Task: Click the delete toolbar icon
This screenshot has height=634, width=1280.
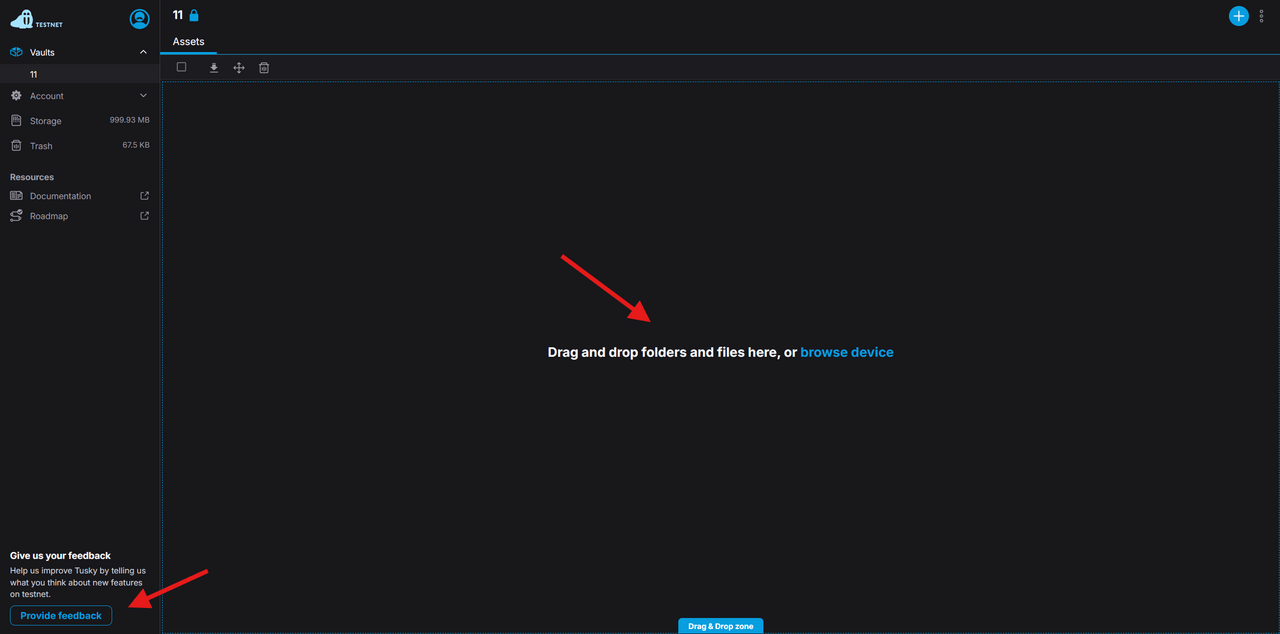Action: 264,68
